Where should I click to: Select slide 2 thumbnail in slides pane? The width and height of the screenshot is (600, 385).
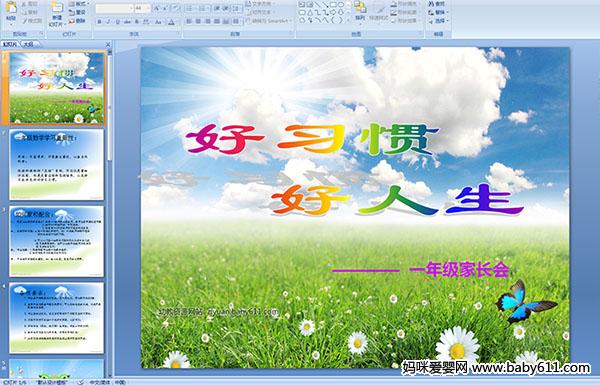point(57,165)
